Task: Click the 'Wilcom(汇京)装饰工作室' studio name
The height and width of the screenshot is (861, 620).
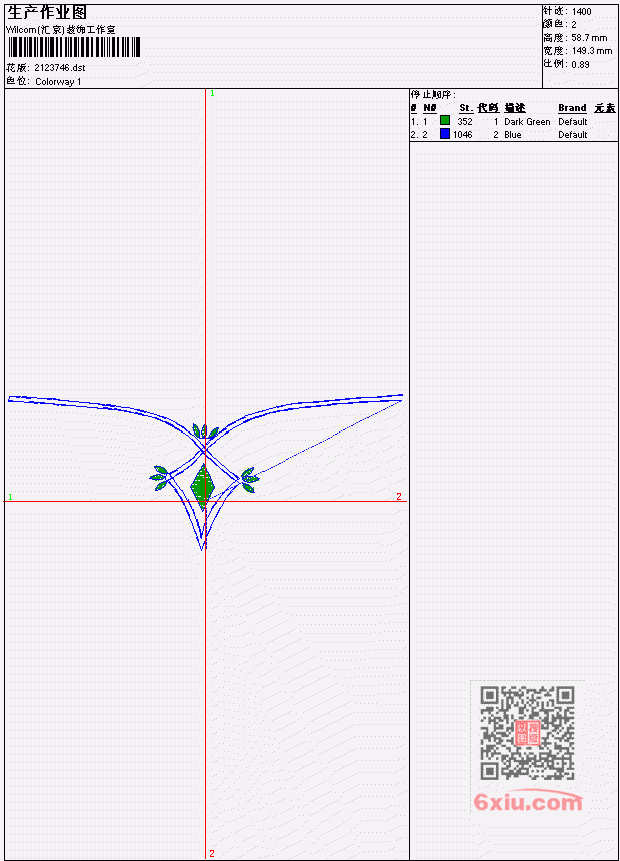Action: [61, 30]
